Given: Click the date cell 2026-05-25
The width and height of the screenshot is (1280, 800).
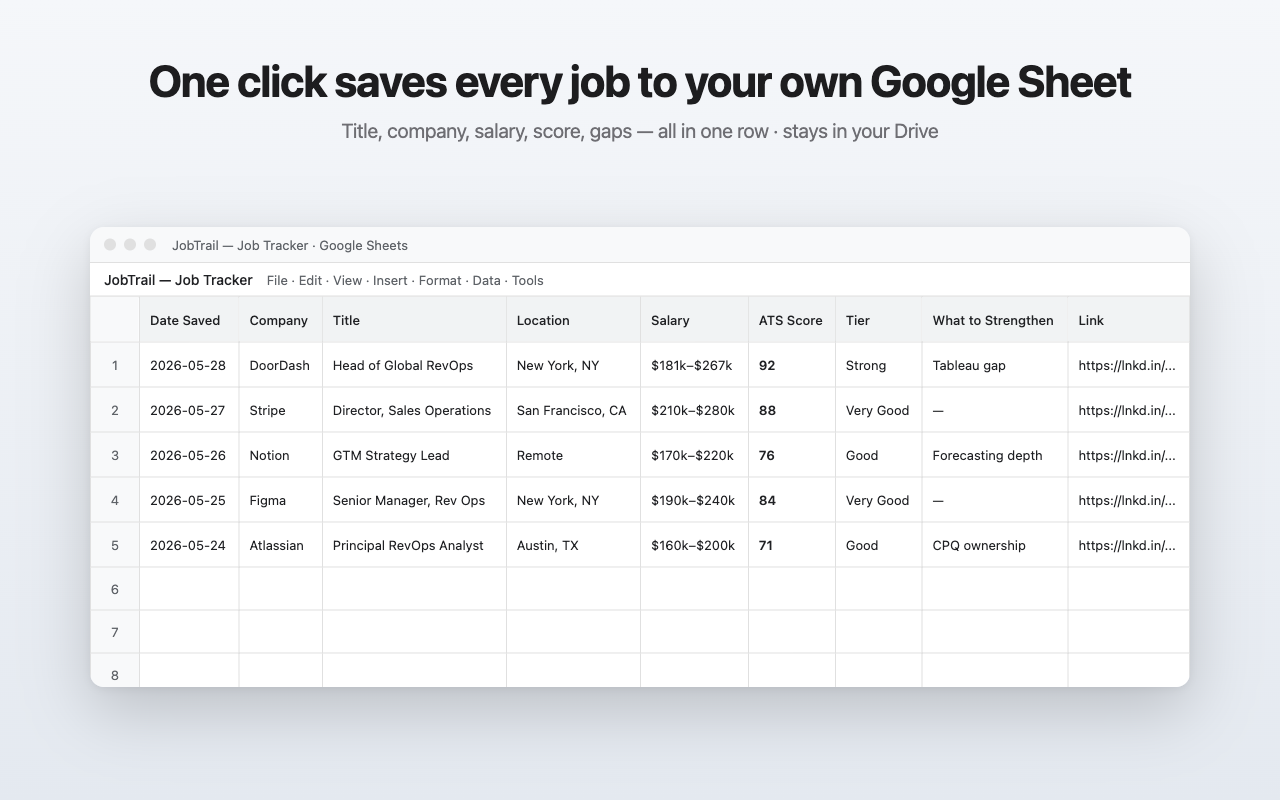Looking at the screenshot, I should [189, 500].
